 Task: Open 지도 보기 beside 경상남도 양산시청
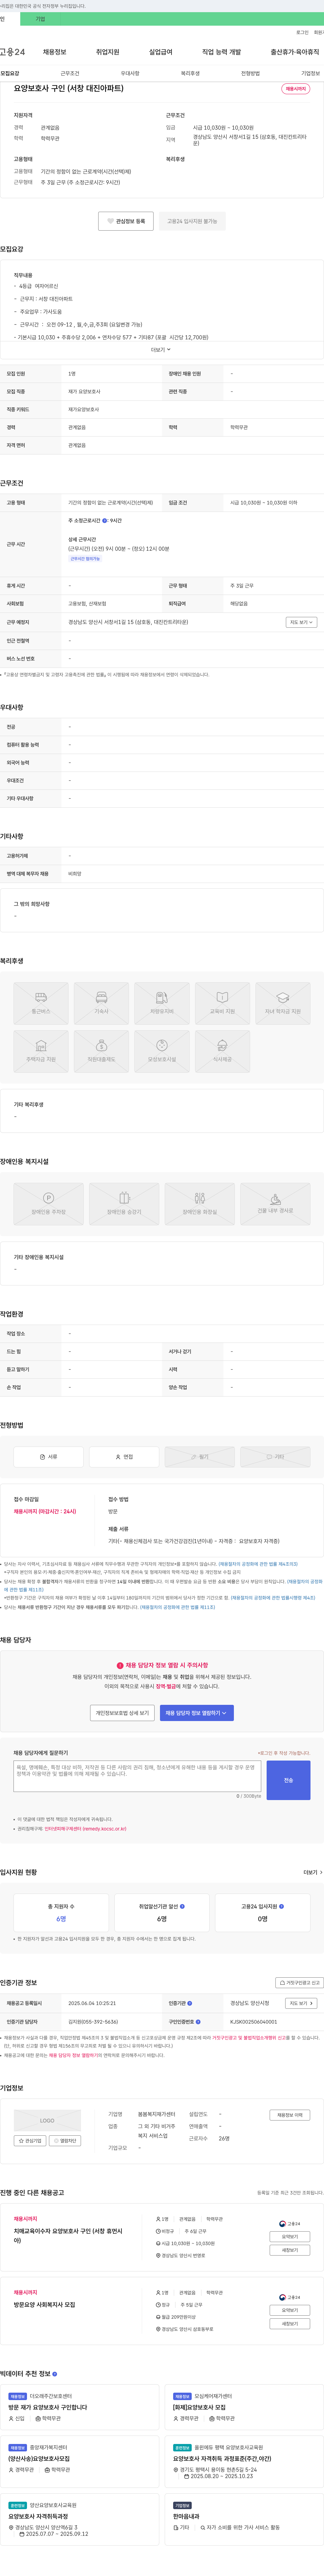click(x=301, y=2003)
